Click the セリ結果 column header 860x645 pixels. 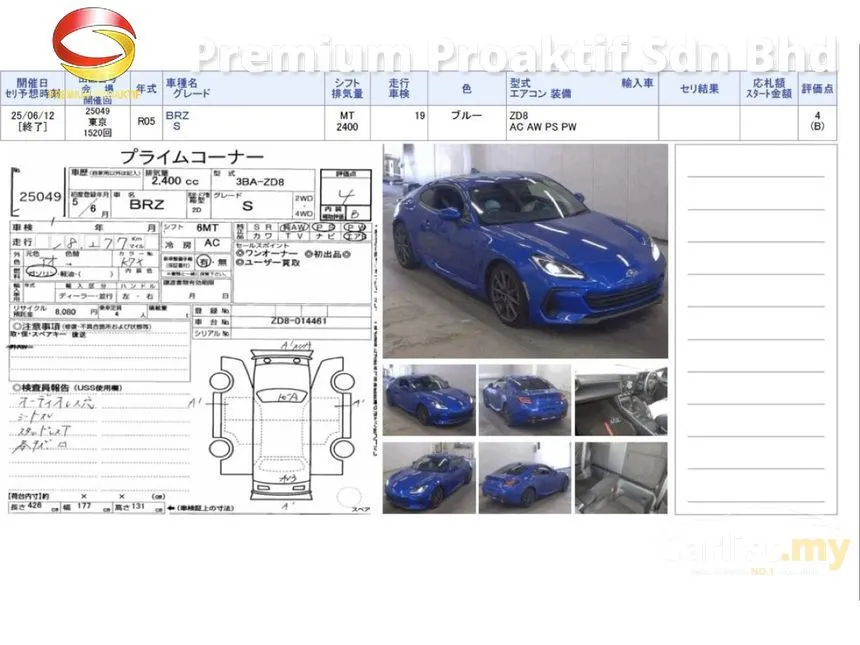point(699,88)
